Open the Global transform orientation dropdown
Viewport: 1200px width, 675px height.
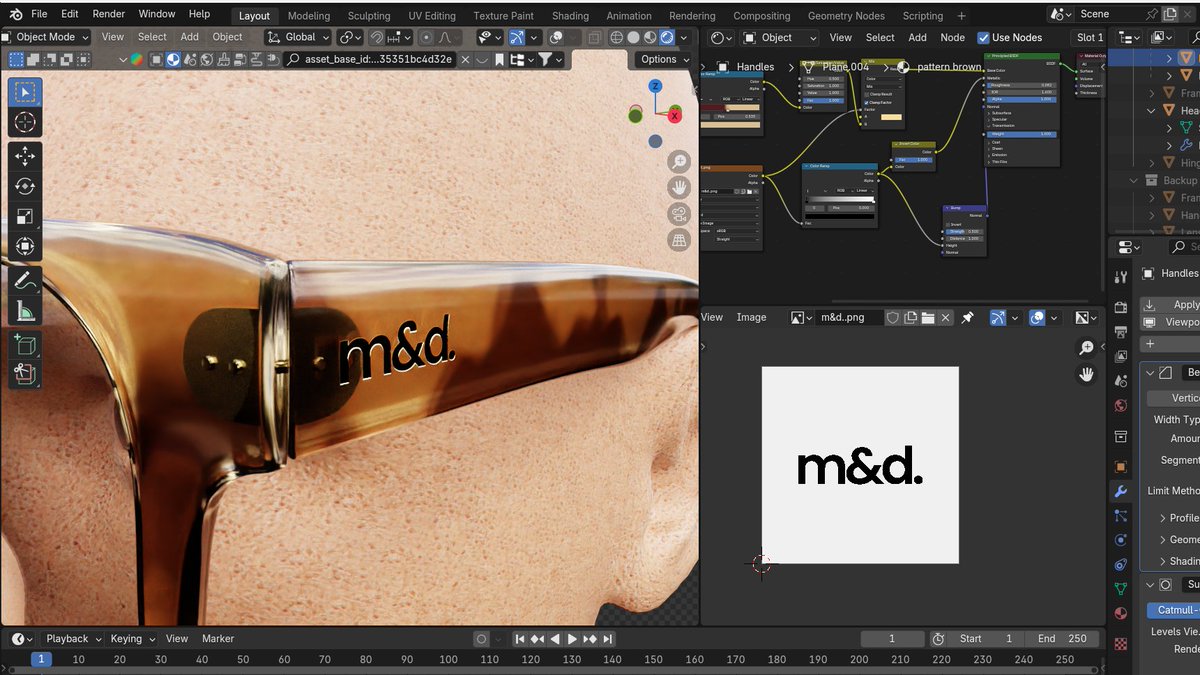[299, 37]
